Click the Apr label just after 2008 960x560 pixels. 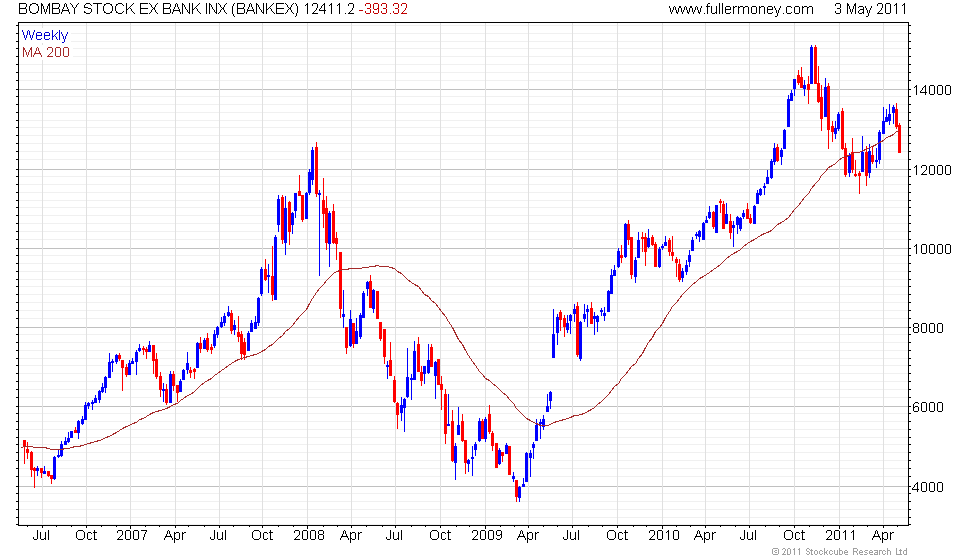pos(351,536)
